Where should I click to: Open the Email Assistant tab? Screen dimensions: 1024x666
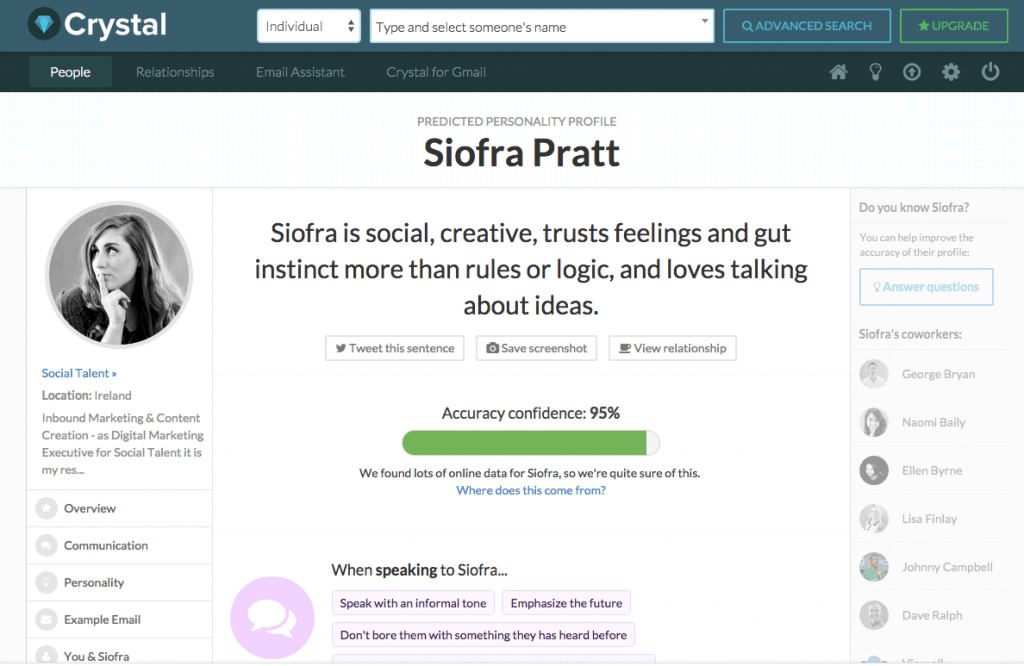pos(300,72)
